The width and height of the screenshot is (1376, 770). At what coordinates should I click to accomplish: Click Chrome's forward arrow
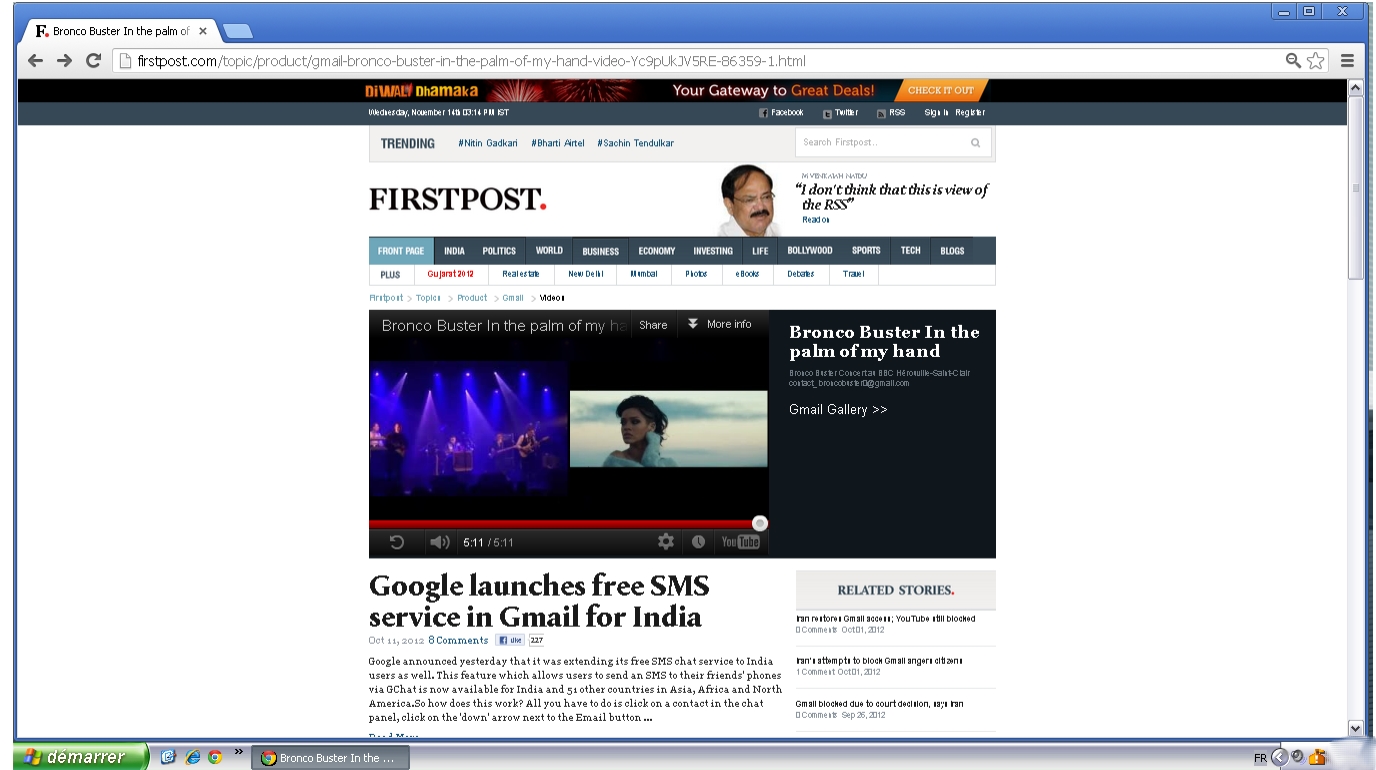(x=65, y=61)
